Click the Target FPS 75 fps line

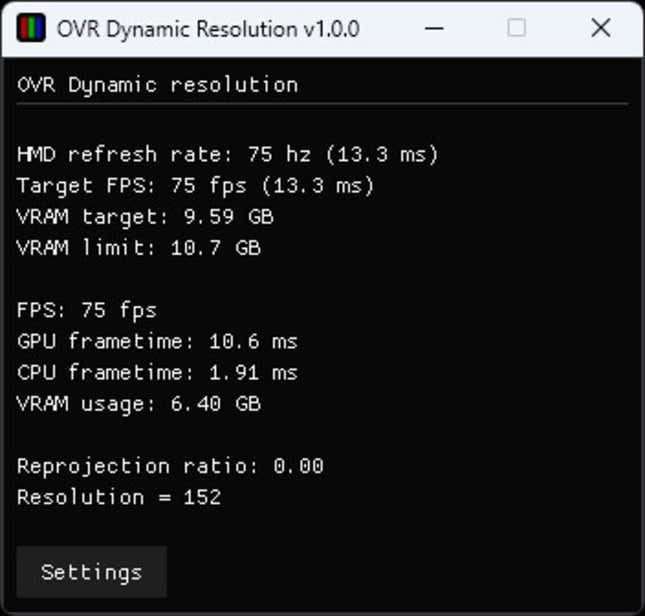(195, 186)
